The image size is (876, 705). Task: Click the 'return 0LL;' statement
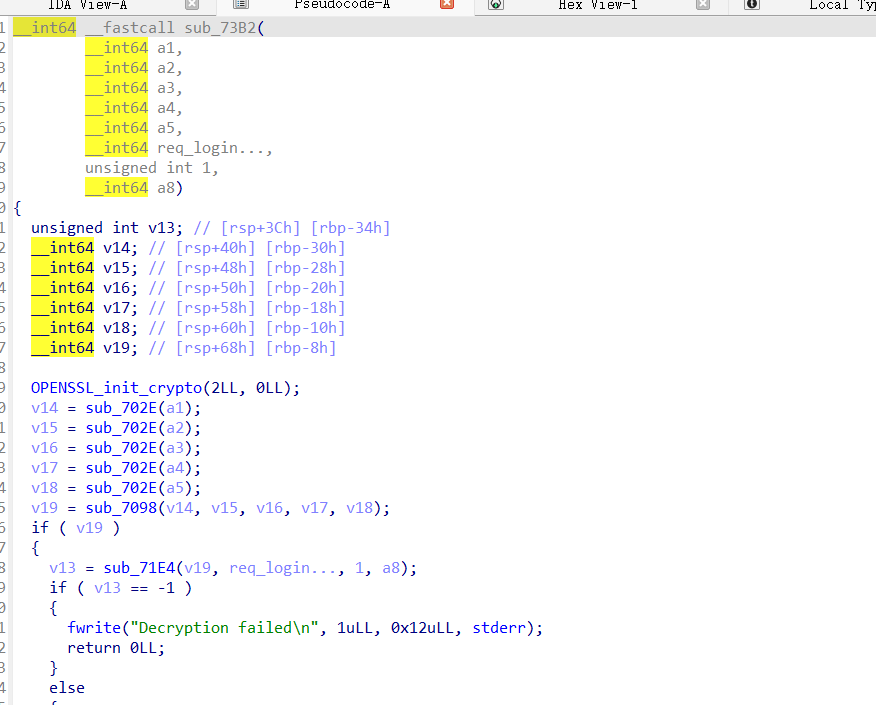[x=116, y=648]
